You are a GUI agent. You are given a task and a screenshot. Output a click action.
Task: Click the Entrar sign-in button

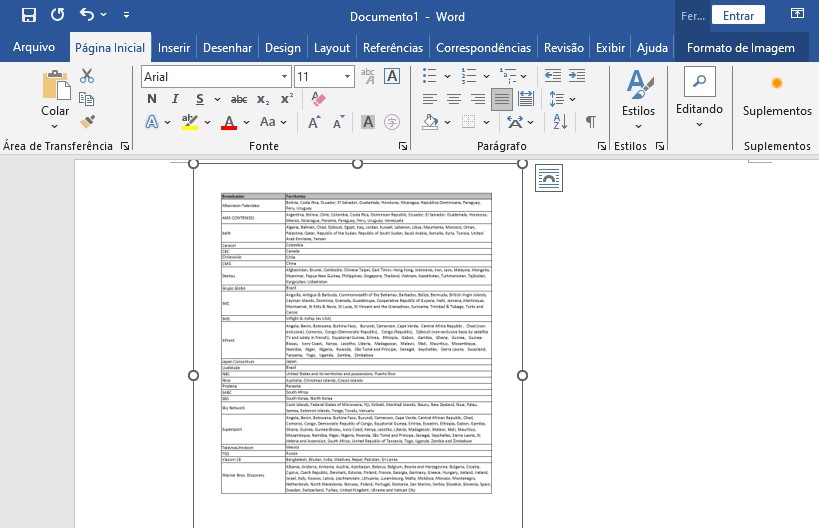738,15
